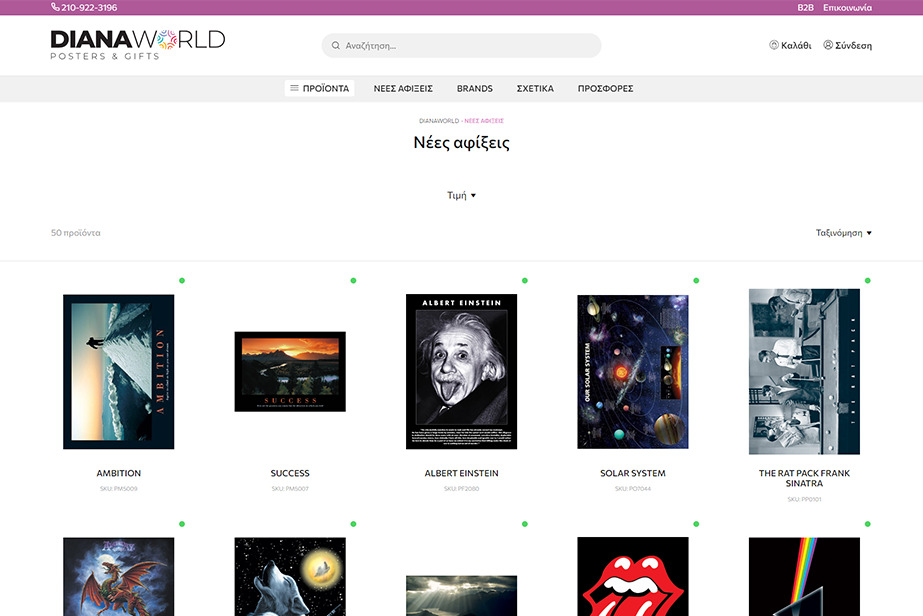Click the SKU text under Albert Einstein
The image size is (923, 616).
click(462, 489)
